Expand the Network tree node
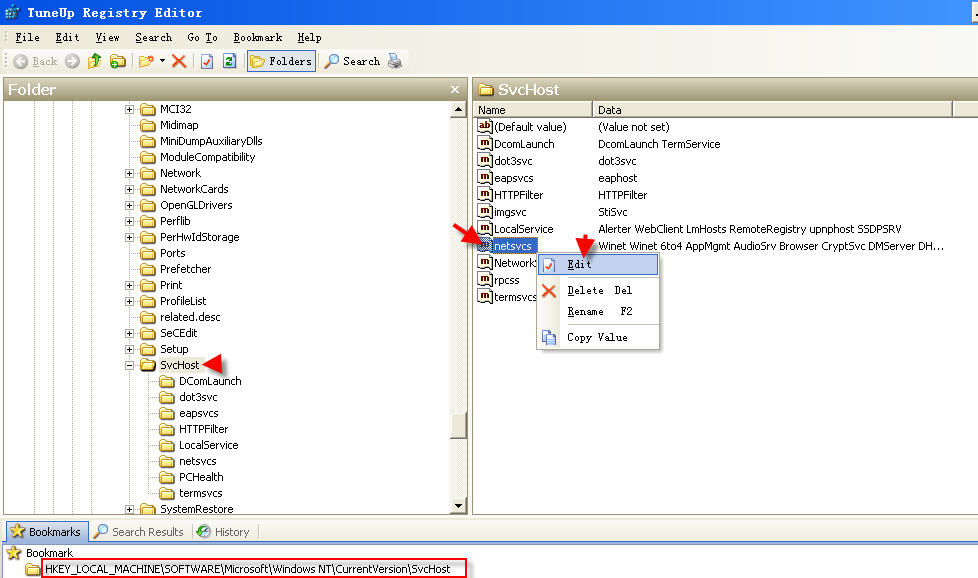The height and width of the screenshot is (578, 978). 129,173
